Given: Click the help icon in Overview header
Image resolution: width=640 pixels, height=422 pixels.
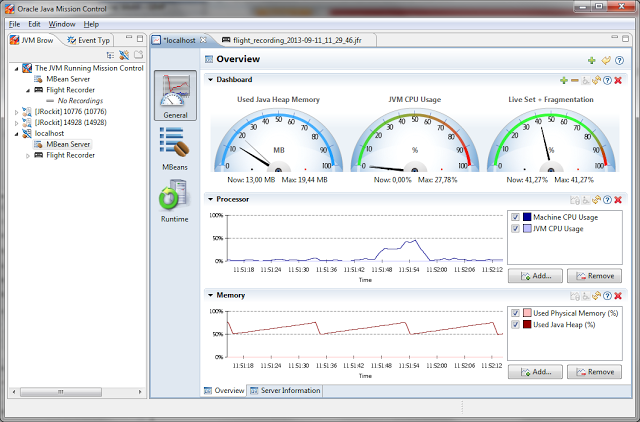Looking at the screenshot, I should (620, 61).
